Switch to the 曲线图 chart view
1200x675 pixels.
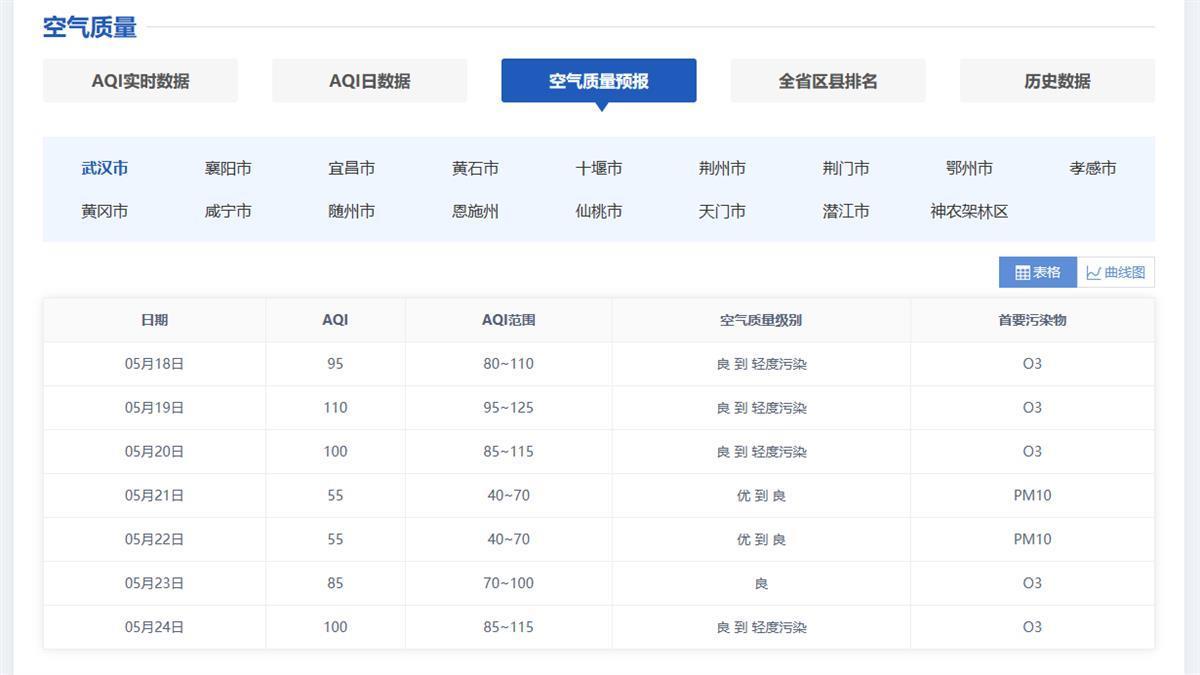coord(1116,272)
